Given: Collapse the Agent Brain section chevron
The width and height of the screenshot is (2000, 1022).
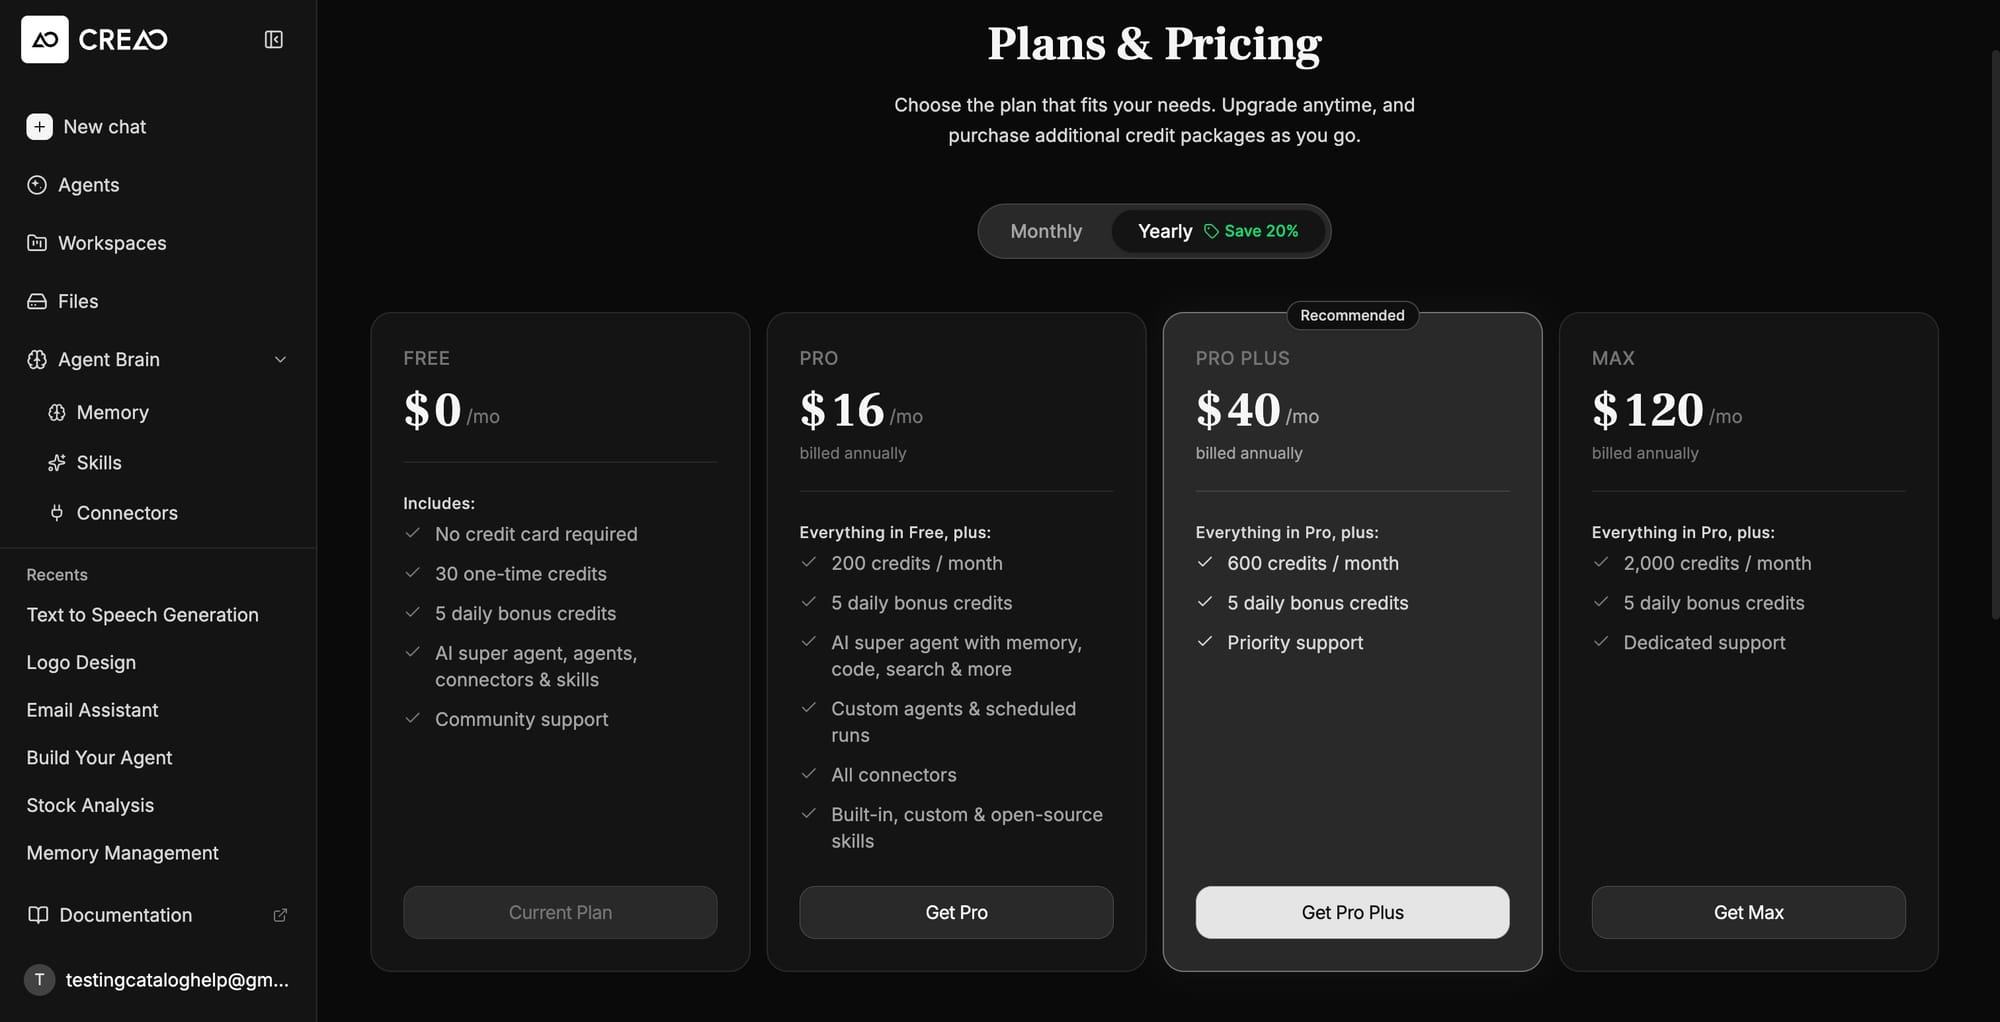Looking at the screenshot, I should [x=280, y=360].
